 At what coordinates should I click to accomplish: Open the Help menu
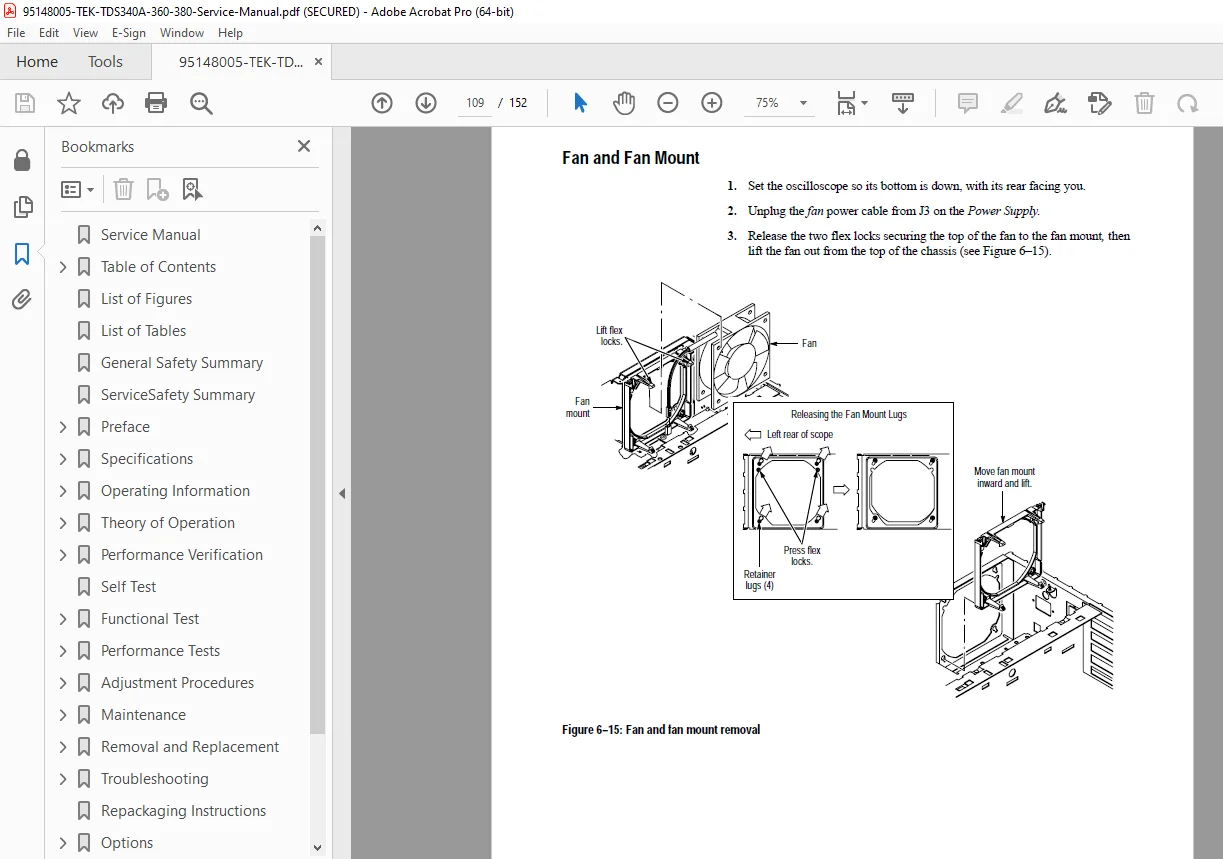click(x=231, y=33)
